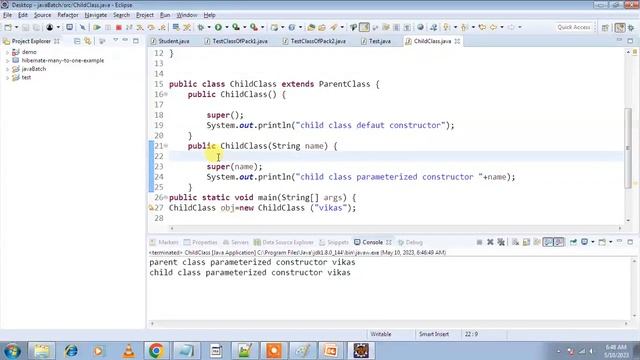Click the New file toolbar icon
640x360 pixels.
(x=8, y=27)
